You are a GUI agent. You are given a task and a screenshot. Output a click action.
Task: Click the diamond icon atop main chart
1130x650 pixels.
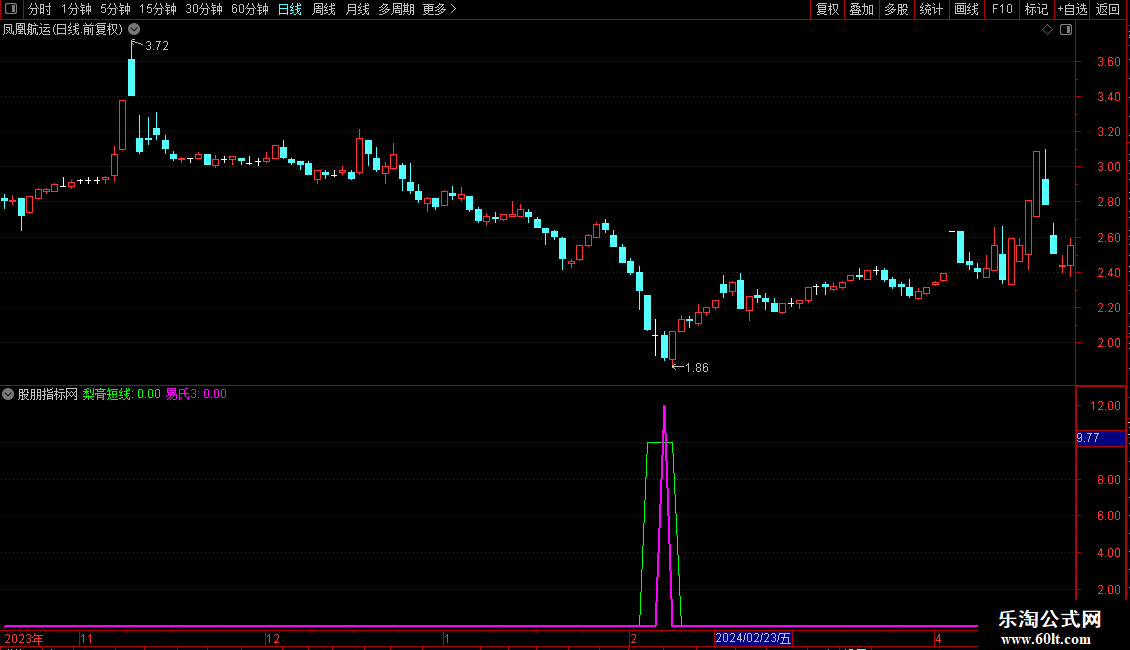coord(1048,30)
